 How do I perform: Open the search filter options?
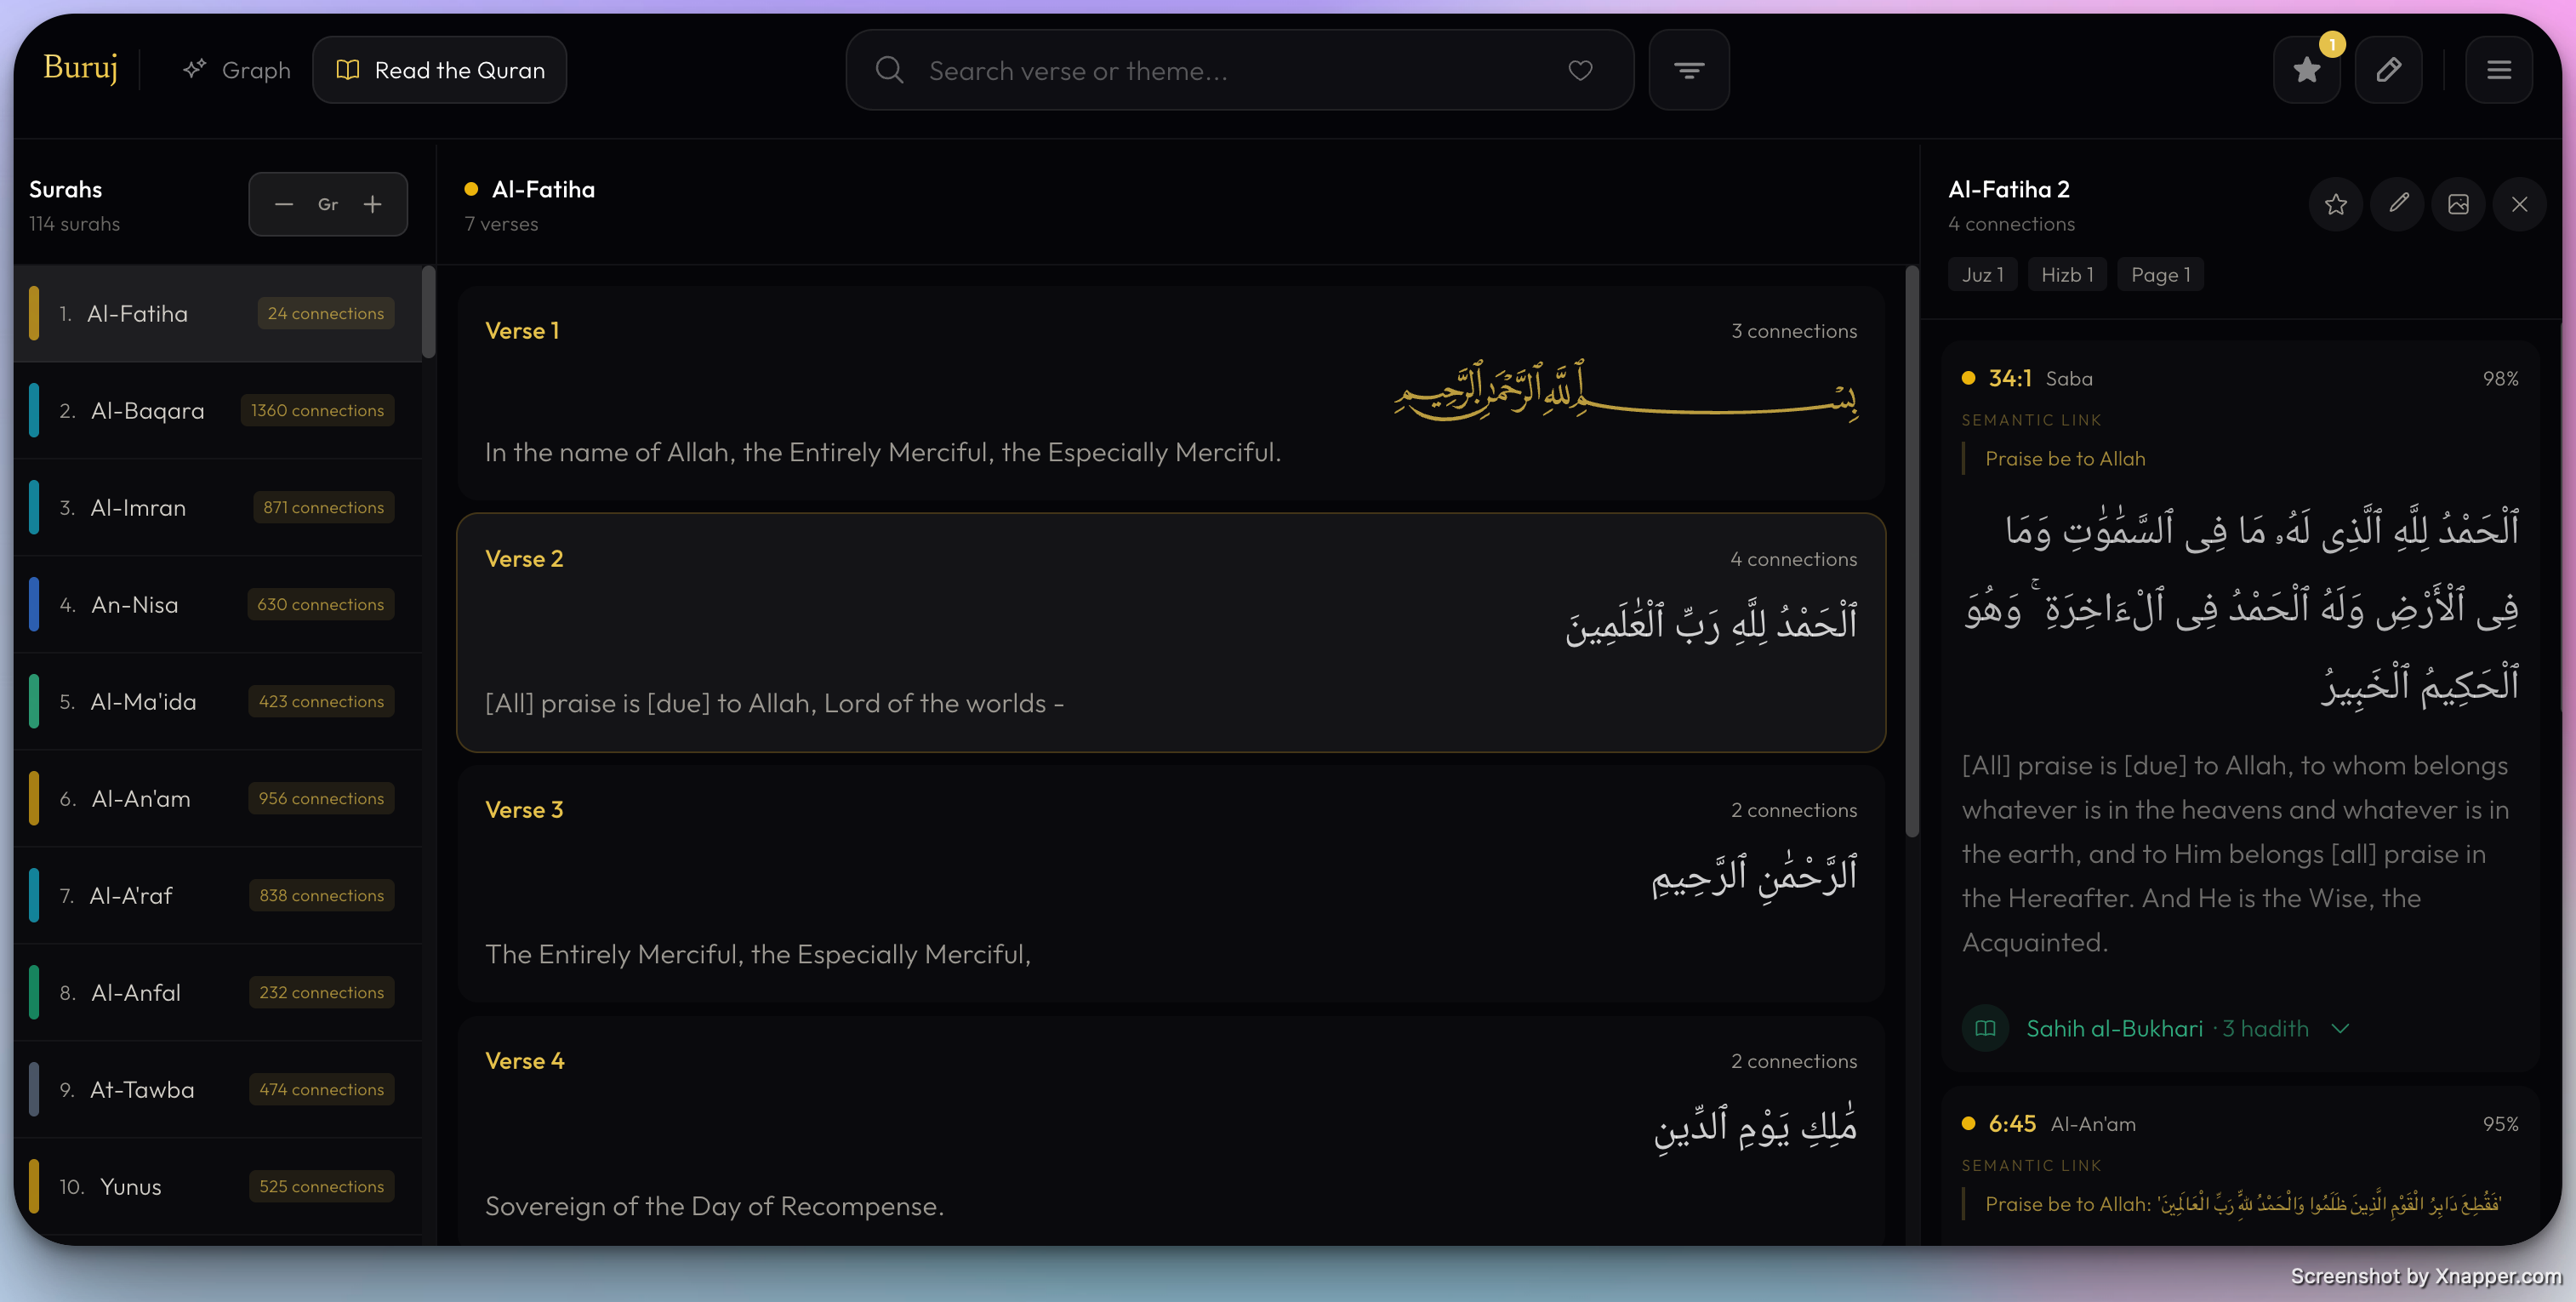pyautogui.click(x=1689, y=70)
